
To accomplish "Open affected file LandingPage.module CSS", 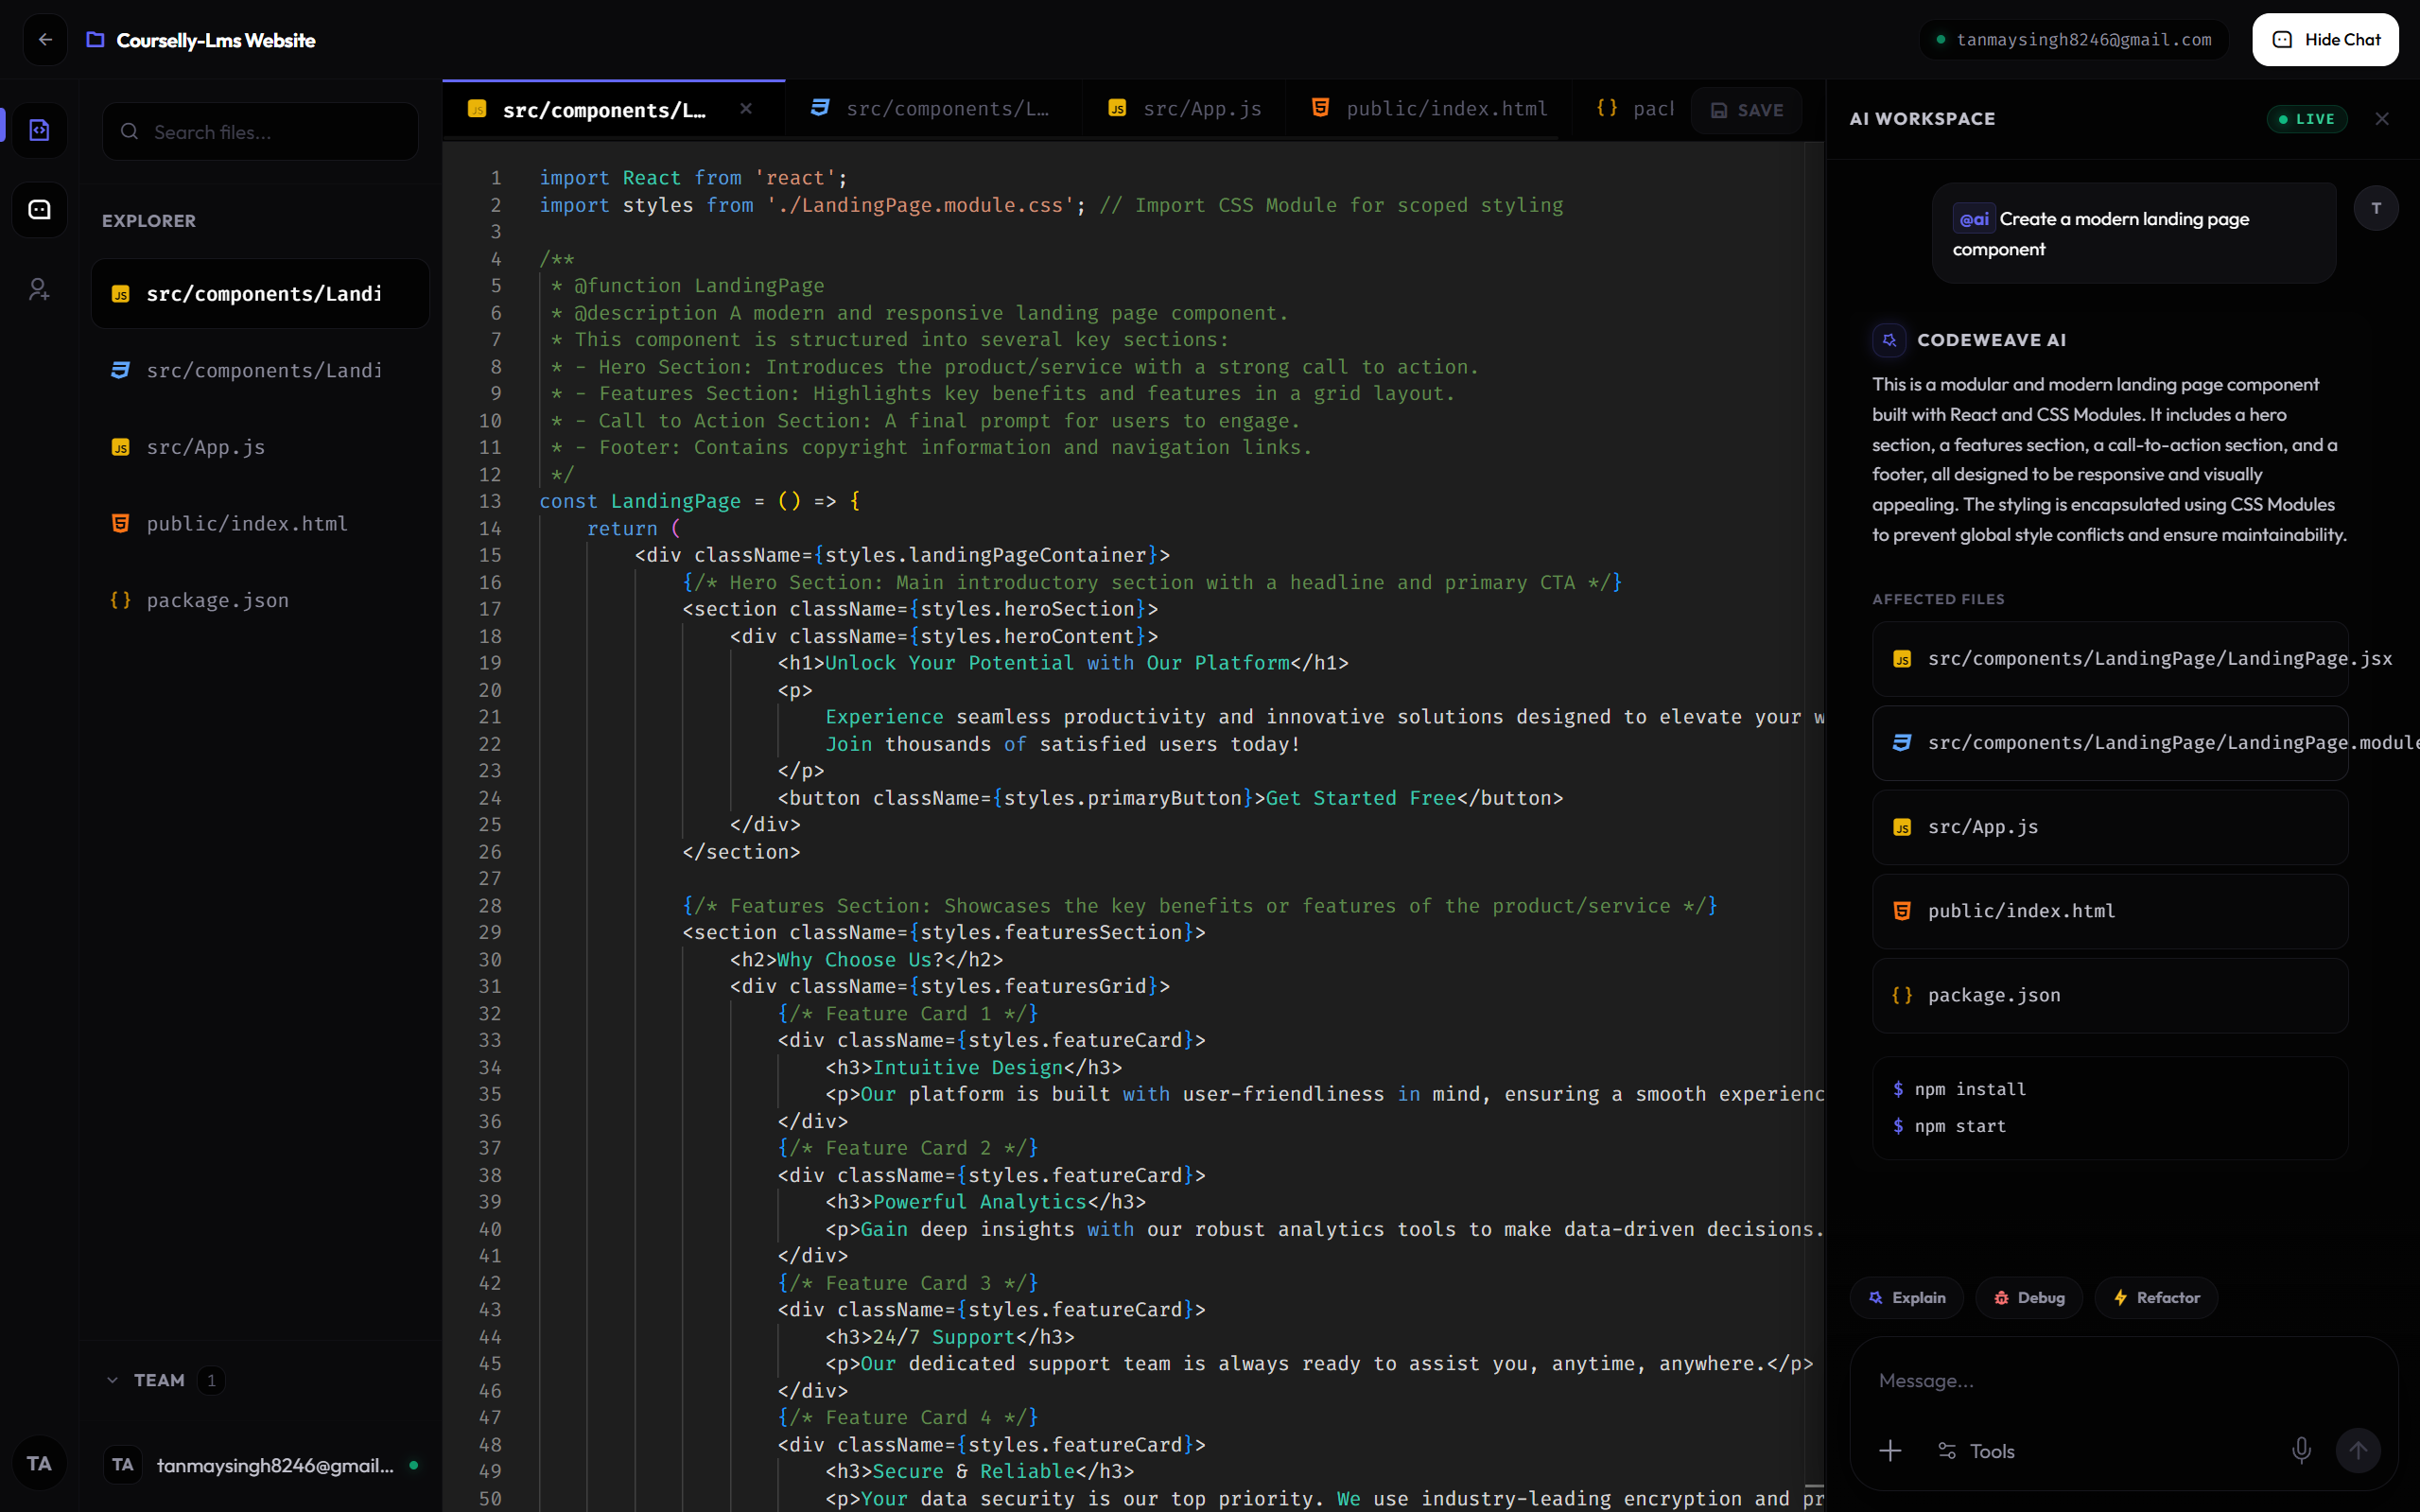I will 2110,743.
